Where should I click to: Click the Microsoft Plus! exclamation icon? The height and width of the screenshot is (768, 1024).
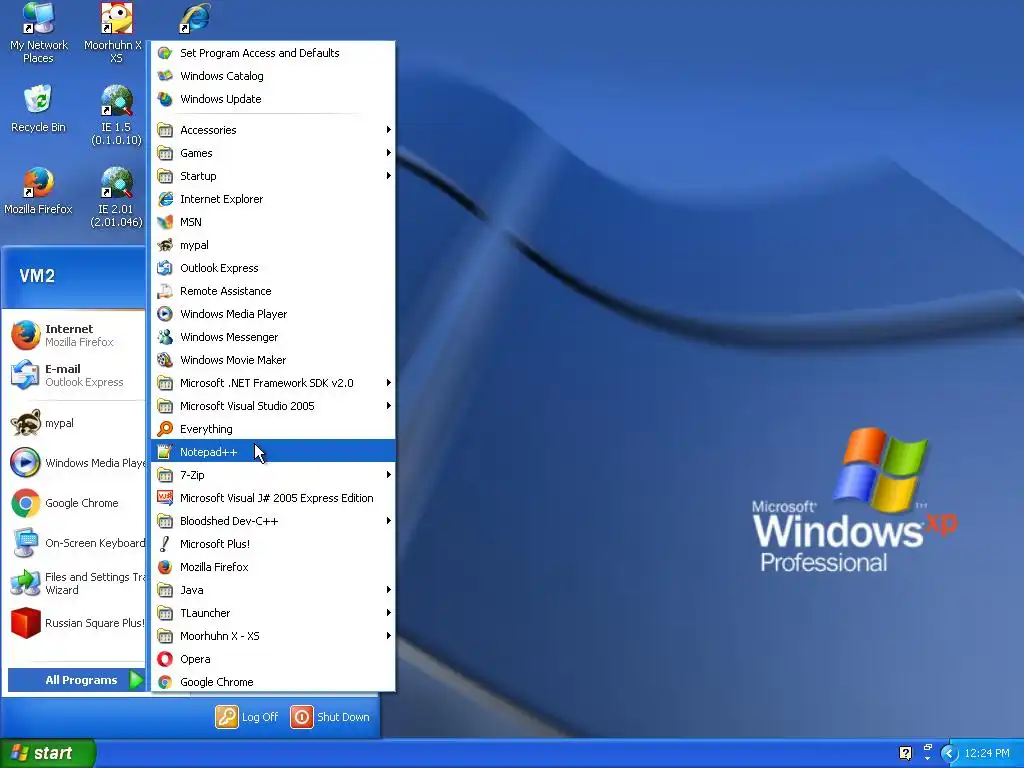coord(165,544)
